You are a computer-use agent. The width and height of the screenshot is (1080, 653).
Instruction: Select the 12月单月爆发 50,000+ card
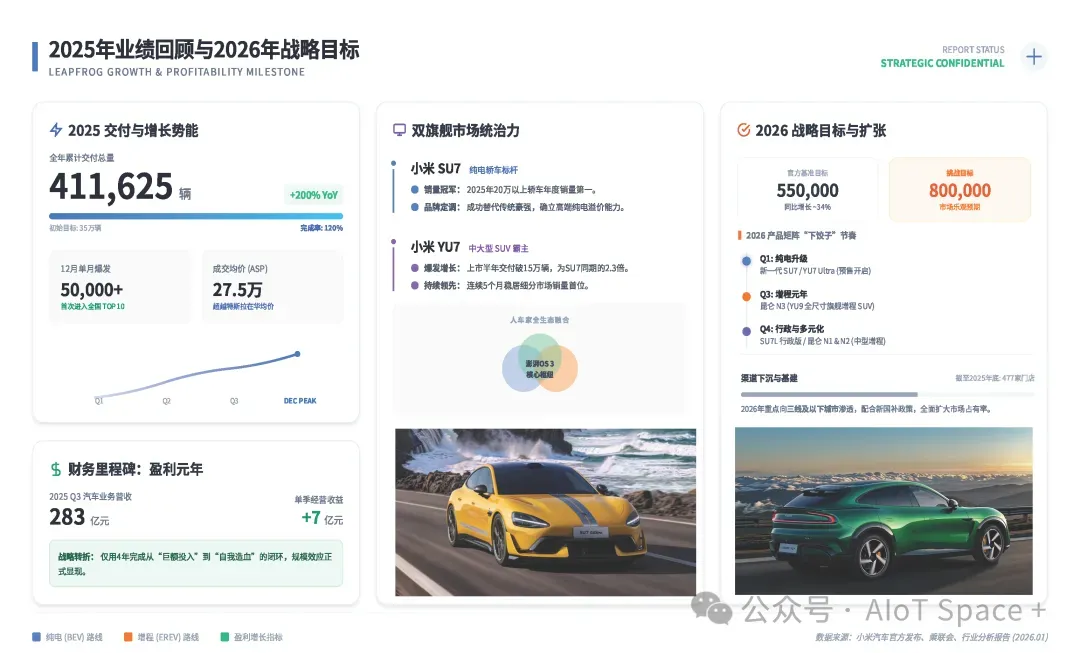click(120, 287)
